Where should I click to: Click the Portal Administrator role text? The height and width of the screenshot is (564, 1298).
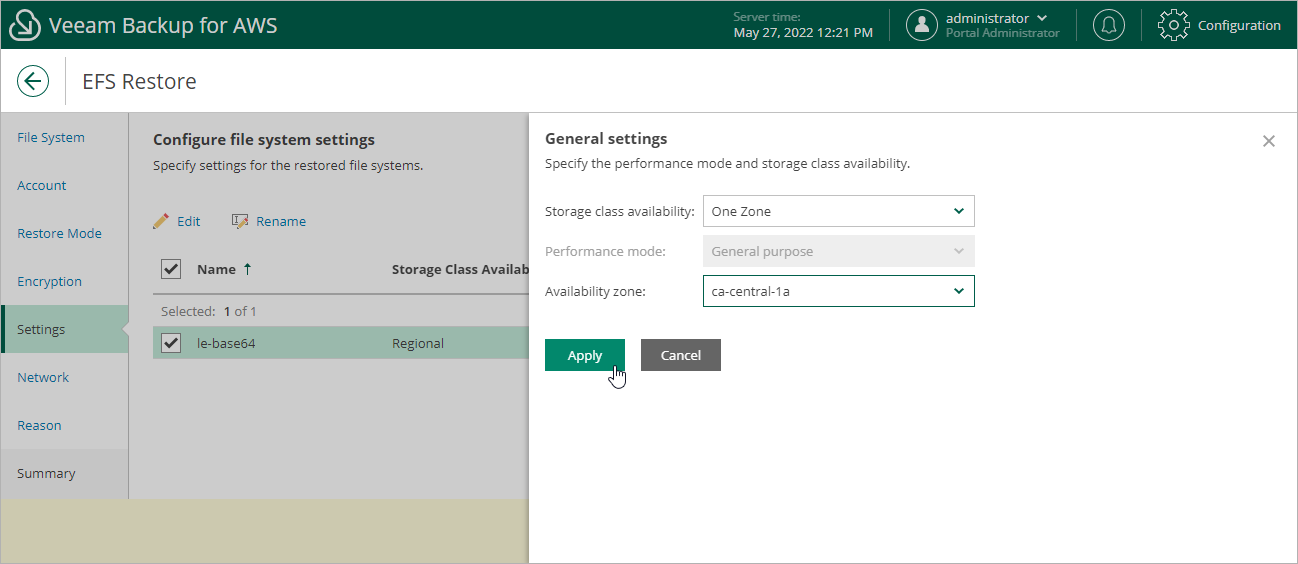click(x=1003, y=33)
